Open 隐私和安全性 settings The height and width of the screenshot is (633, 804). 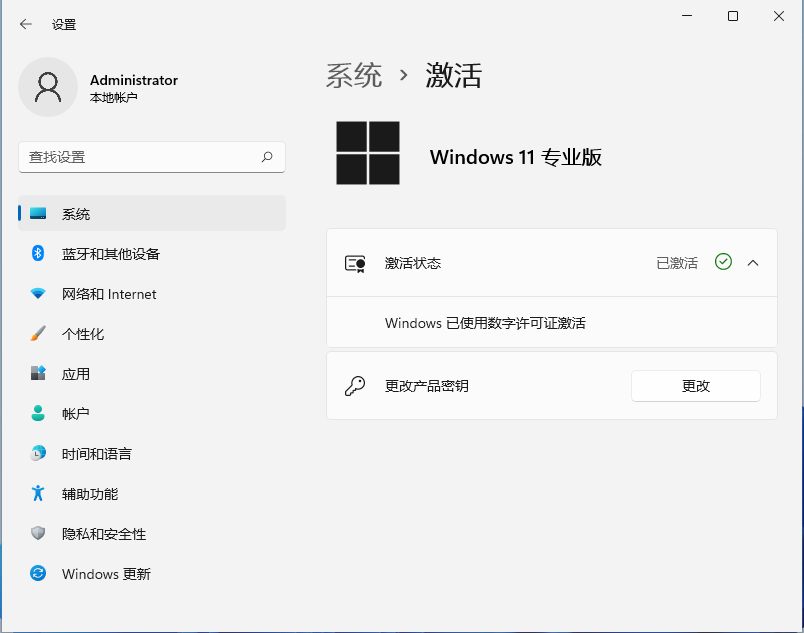(x=152, y=534)
